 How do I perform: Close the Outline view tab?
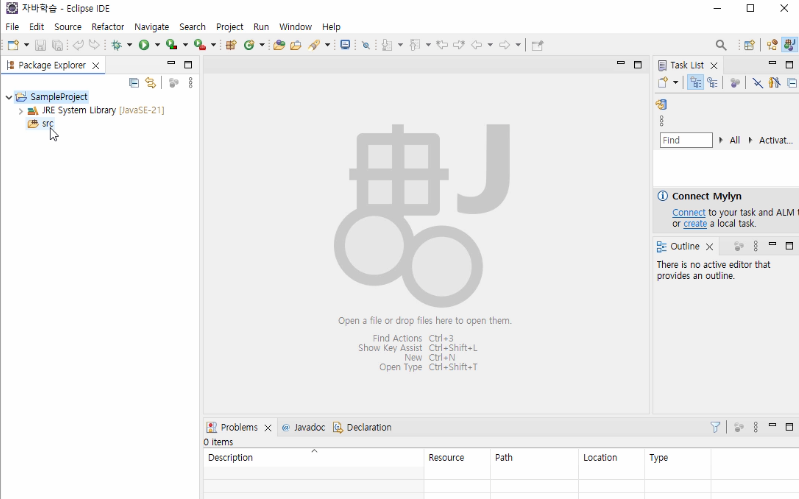click(709, 247)
